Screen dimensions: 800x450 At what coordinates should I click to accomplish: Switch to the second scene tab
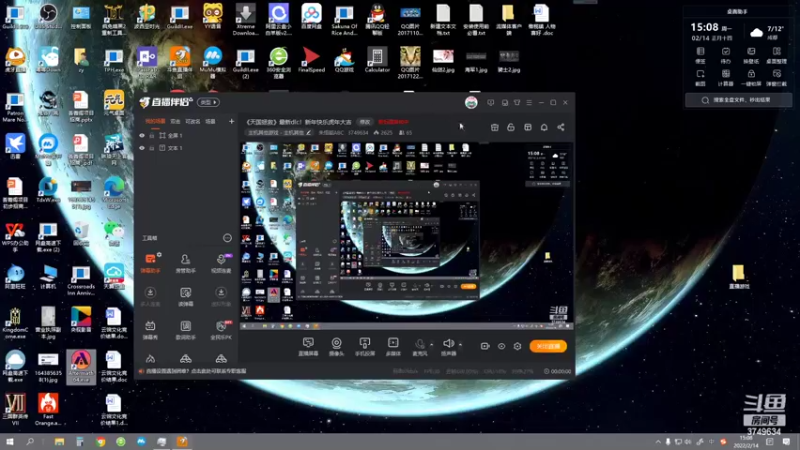tap(175, 121)
